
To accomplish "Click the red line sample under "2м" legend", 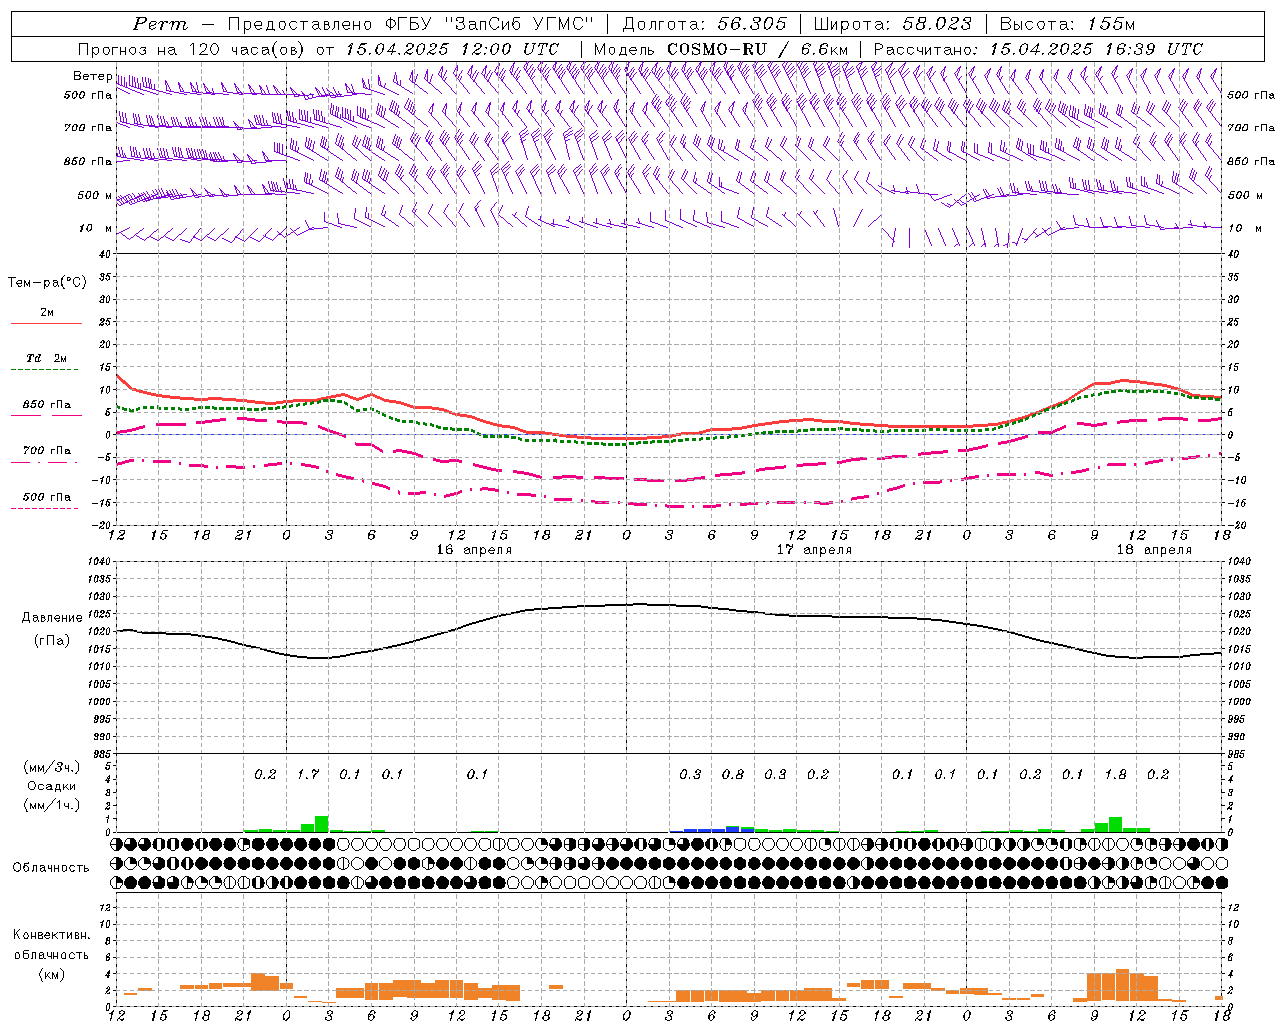I will click(x=46, y=323).
